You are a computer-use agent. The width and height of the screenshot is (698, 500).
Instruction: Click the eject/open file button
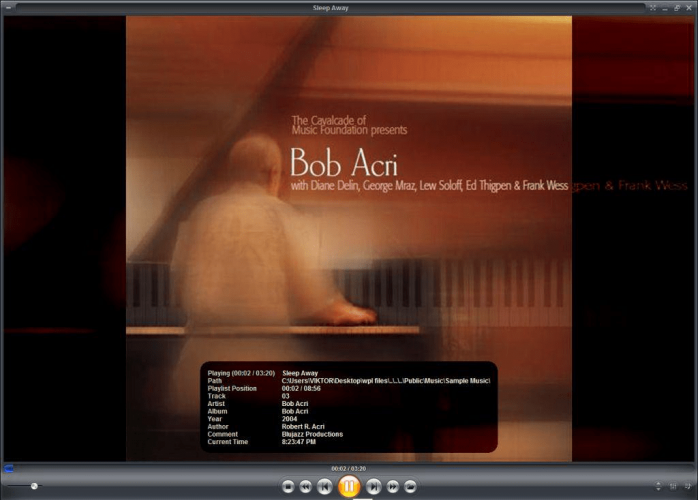point(410,487)
